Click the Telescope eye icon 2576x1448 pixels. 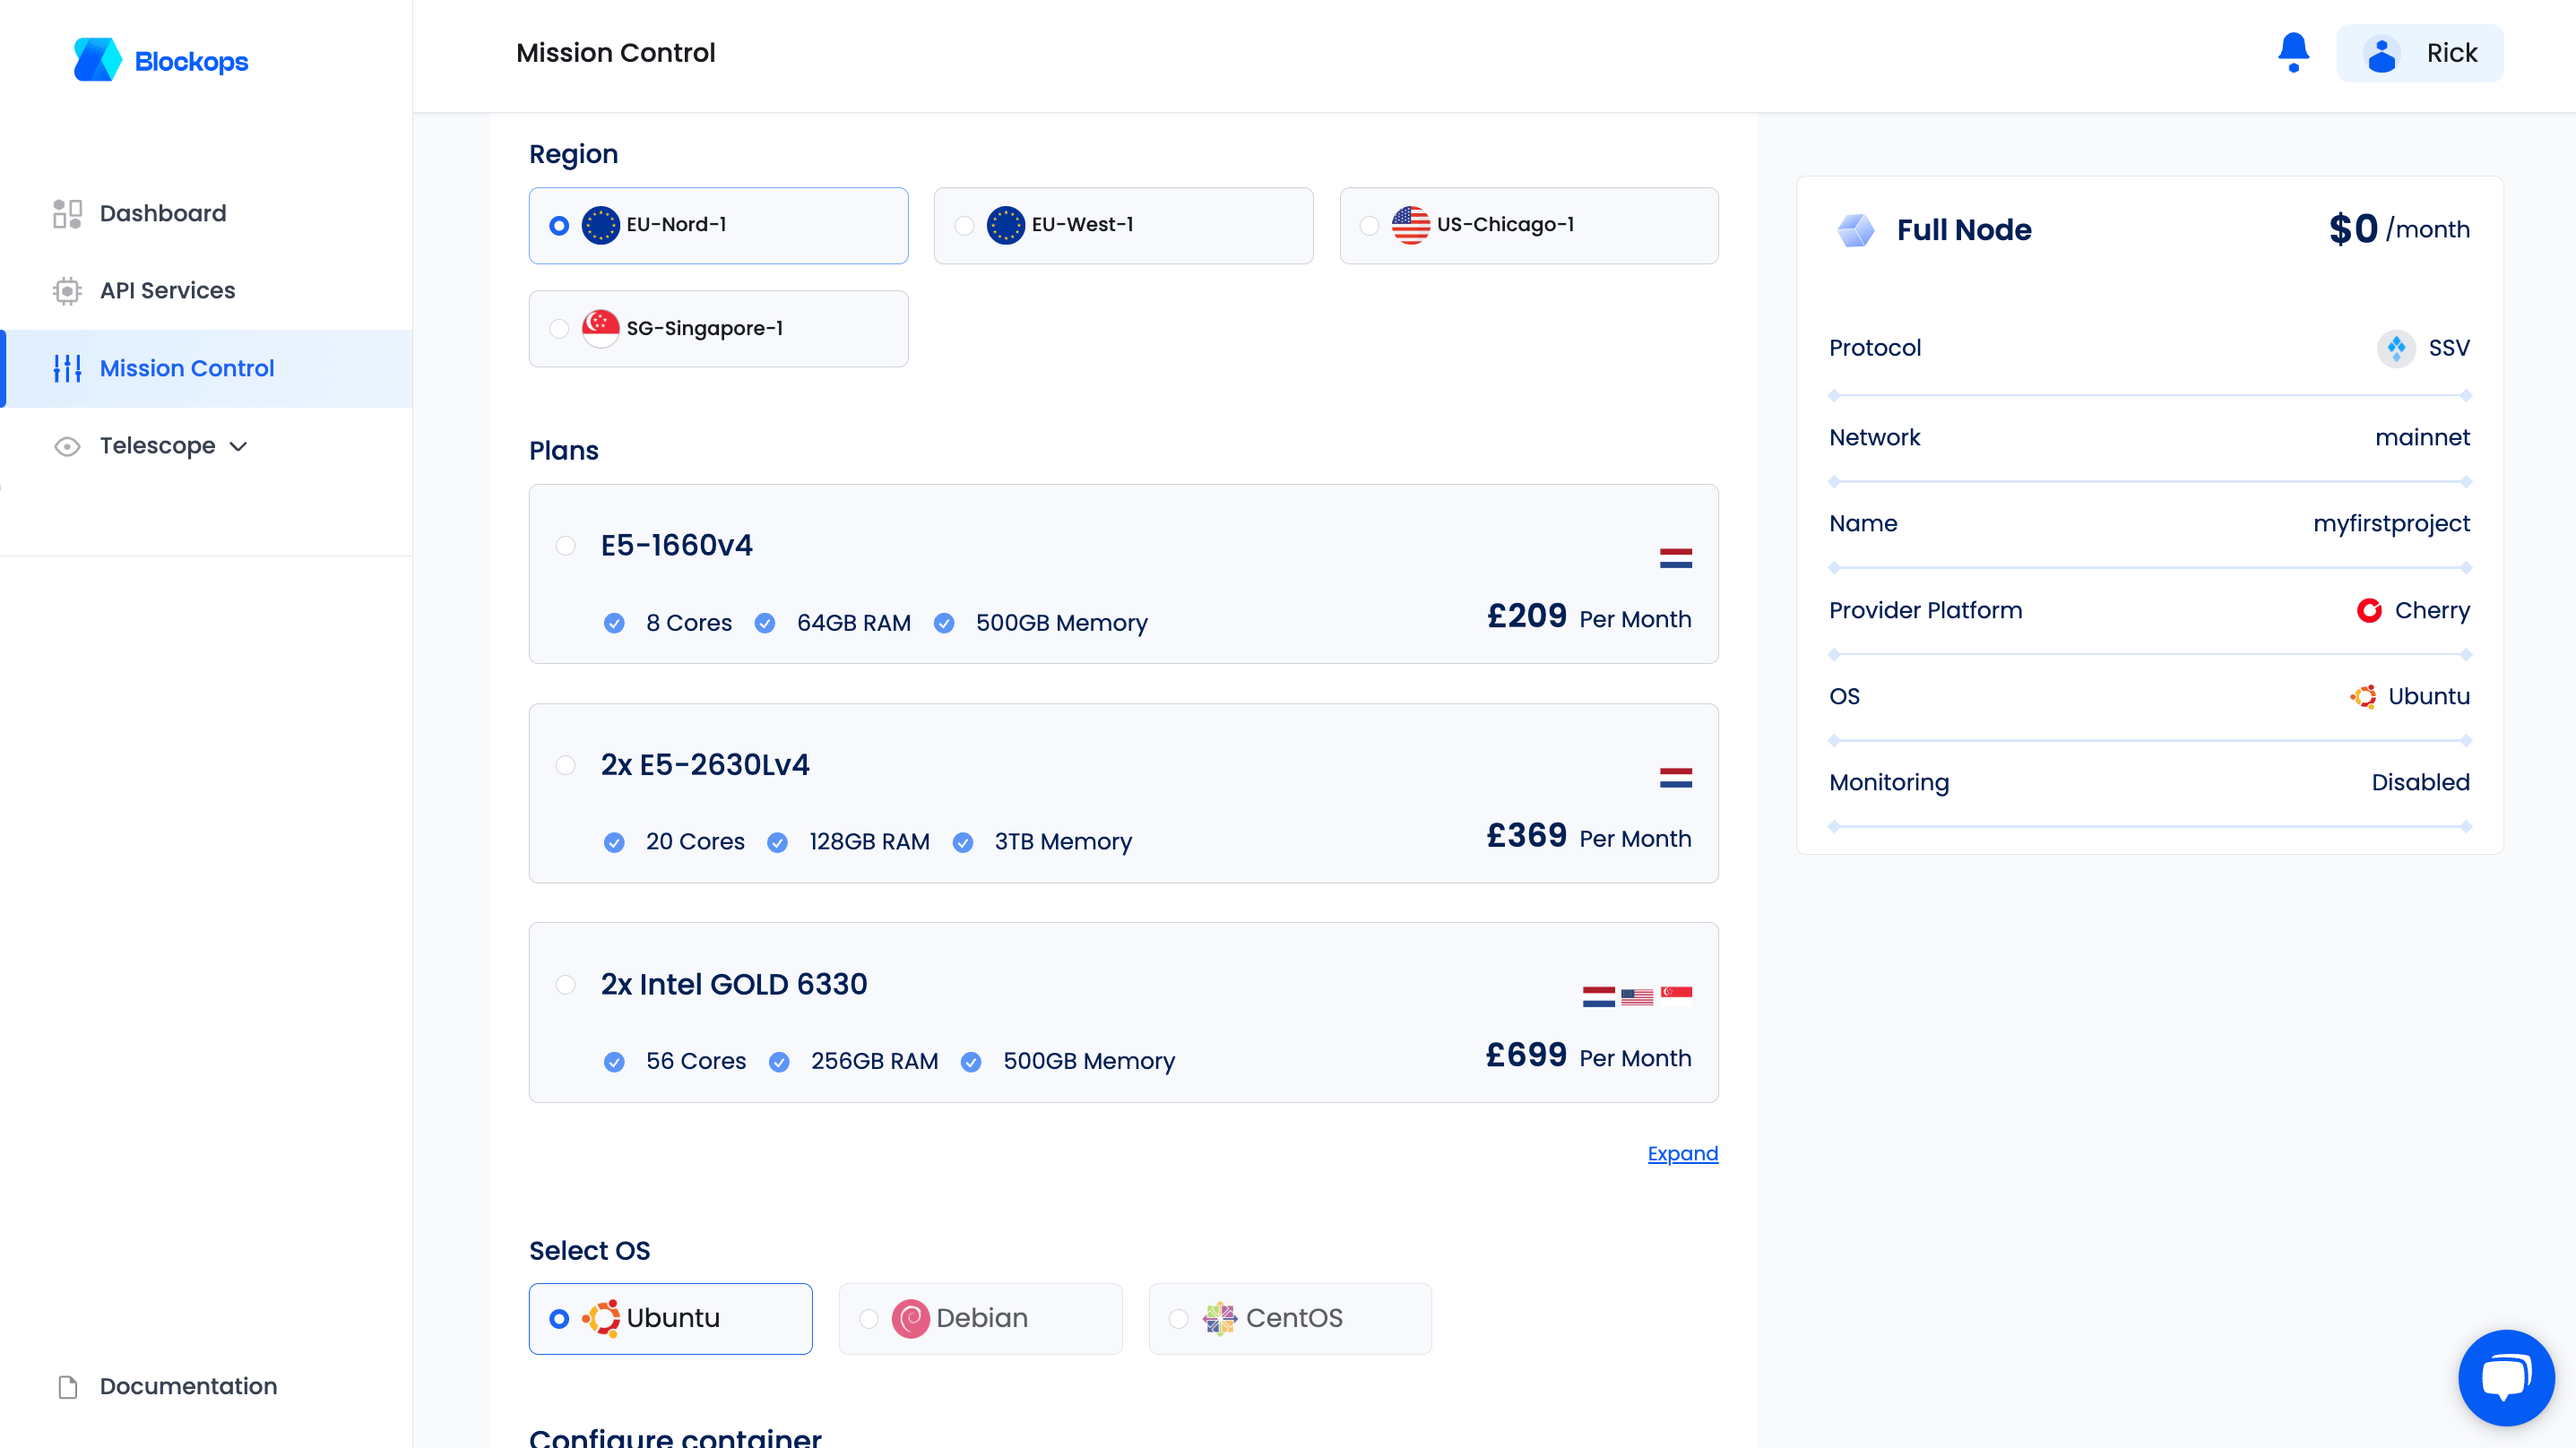pos(67,446)
